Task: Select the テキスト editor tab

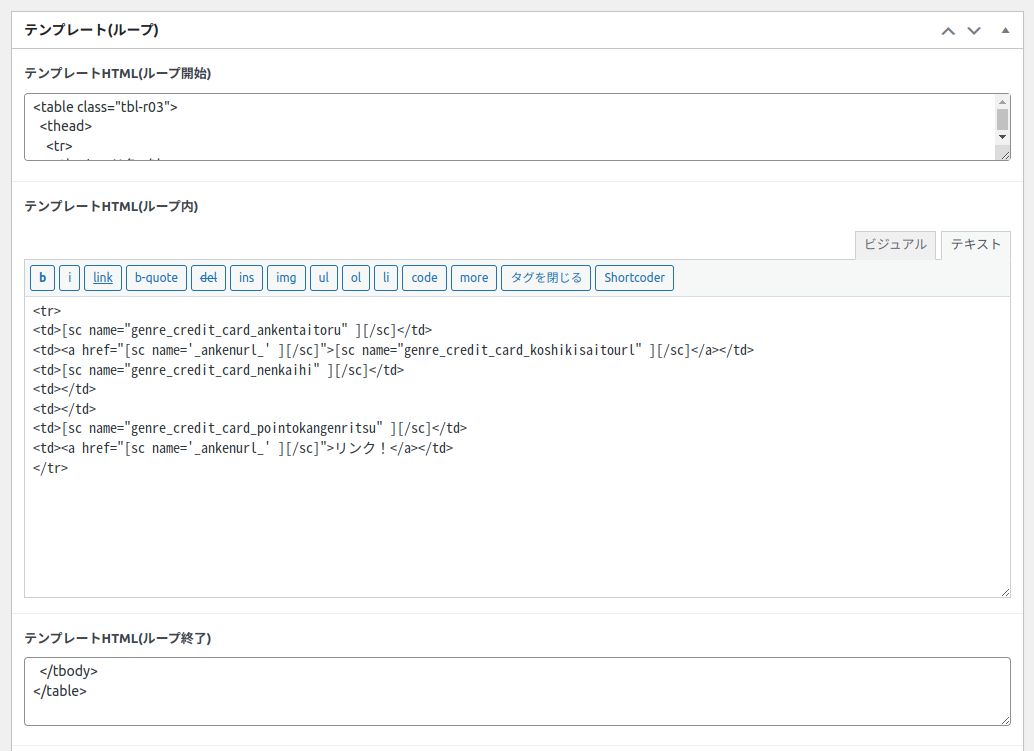Action: tap(975, 245)
